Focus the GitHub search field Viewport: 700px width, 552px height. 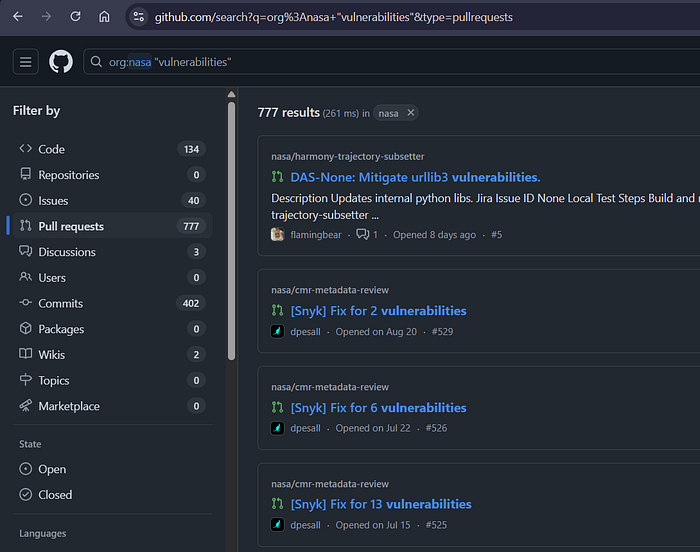[x=393, y=62]
